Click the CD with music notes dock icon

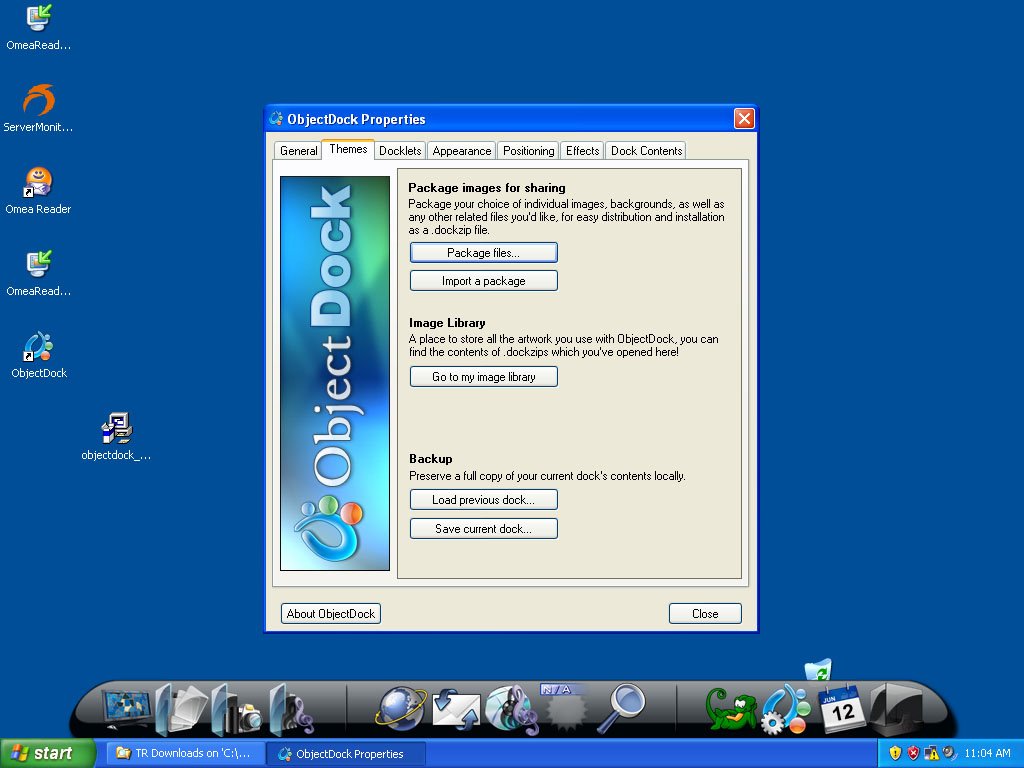[x=512, y=709]
